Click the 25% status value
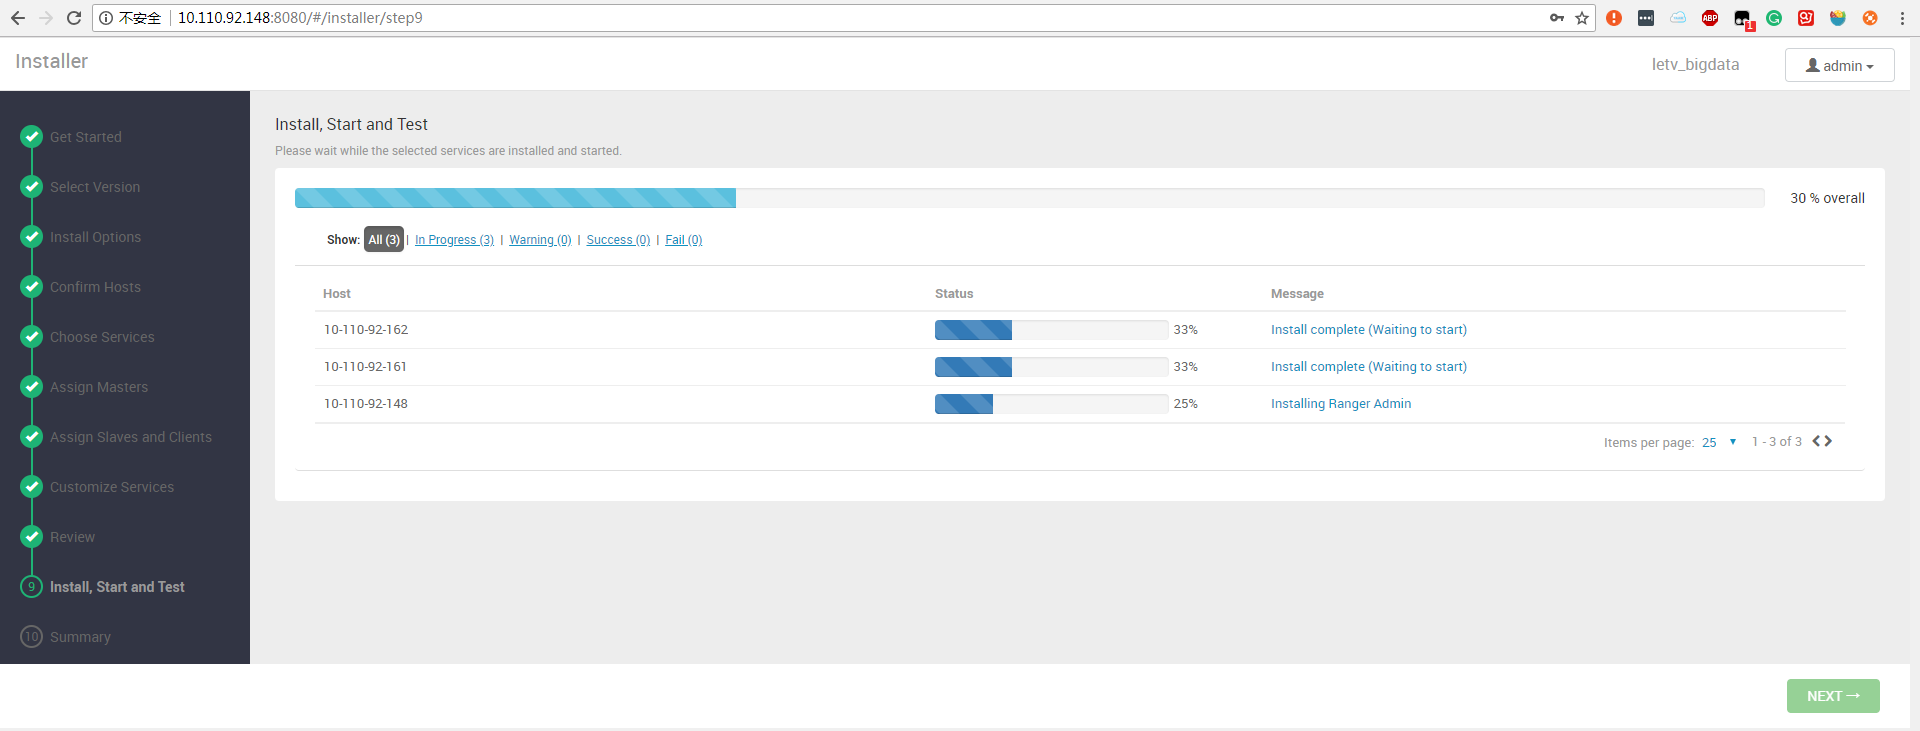This screenshot has width=1920, height=731. click(1186, 403)
